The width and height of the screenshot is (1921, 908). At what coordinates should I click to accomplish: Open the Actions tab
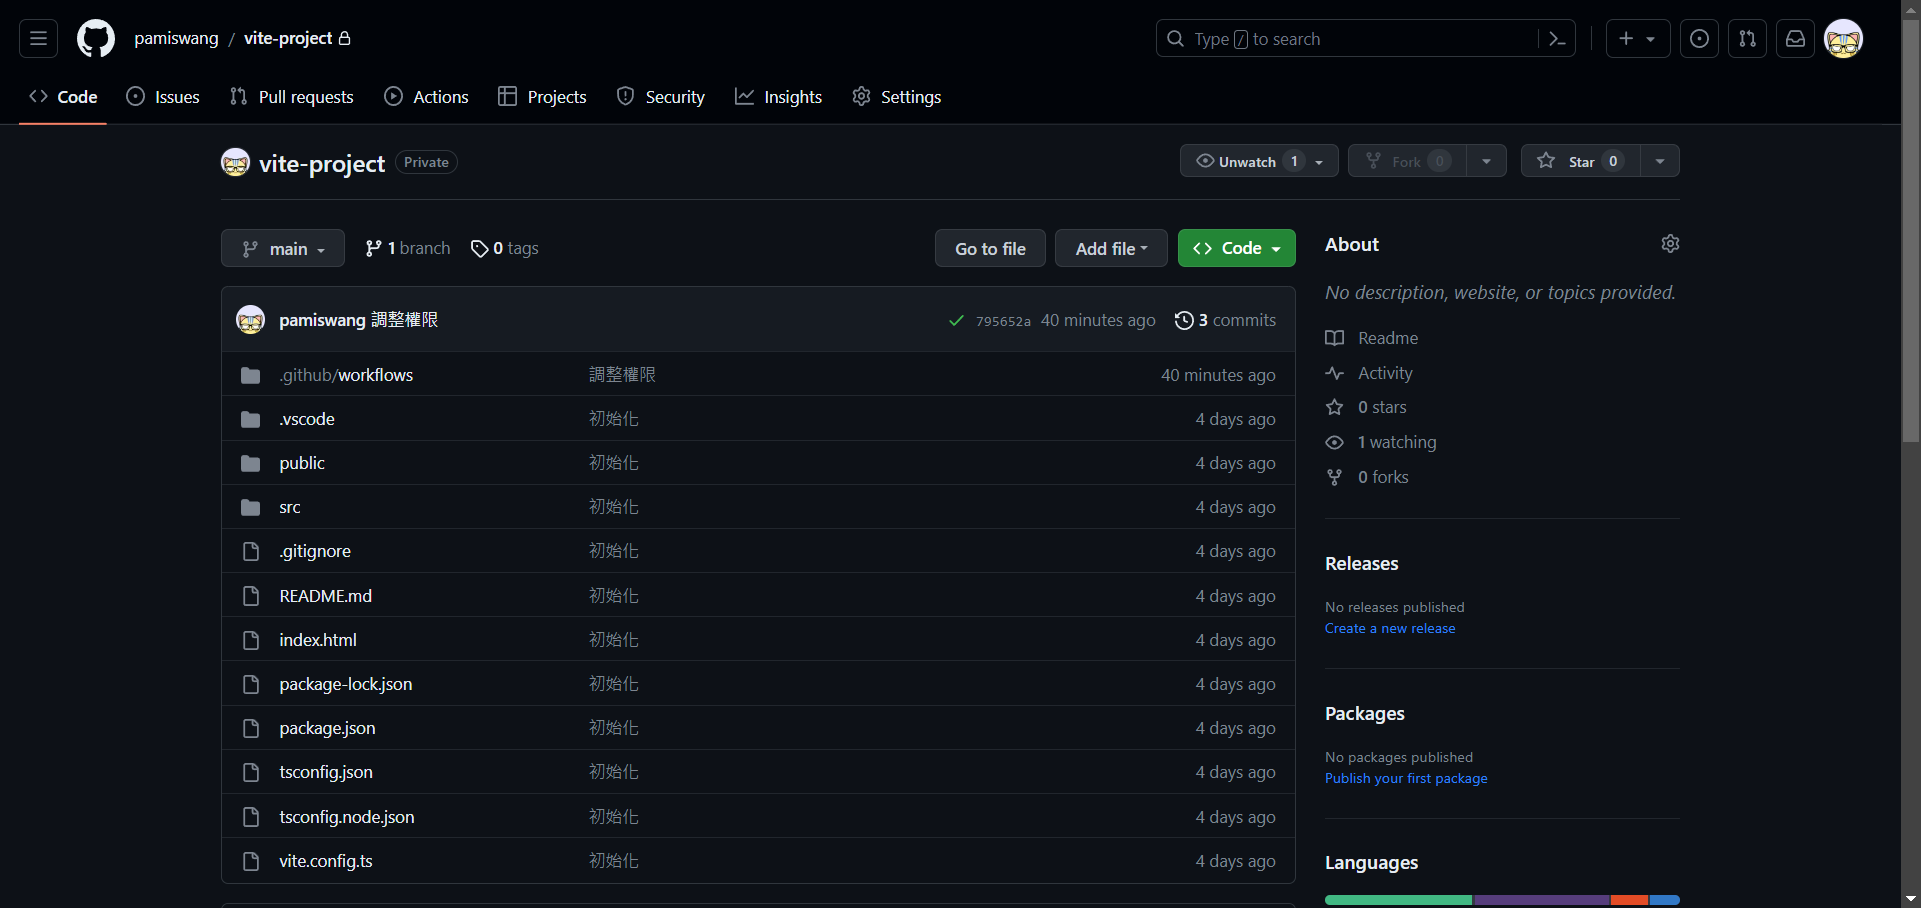pyautogui.click(x=426, y=97)
